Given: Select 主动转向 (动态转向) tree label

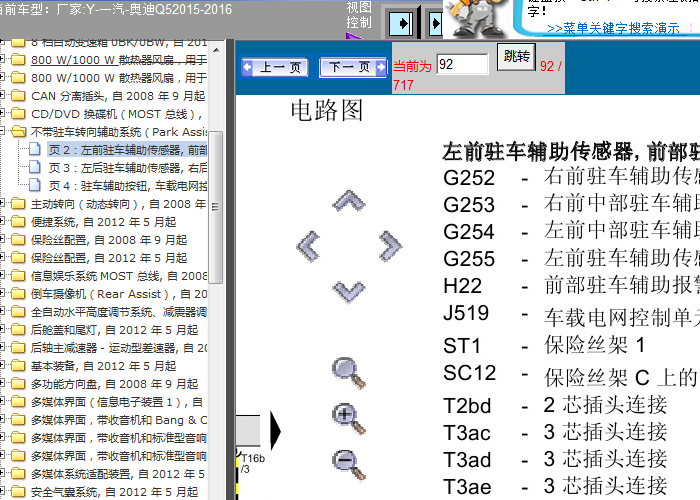Looking at the screenshot, I should [x=118, y=204].
